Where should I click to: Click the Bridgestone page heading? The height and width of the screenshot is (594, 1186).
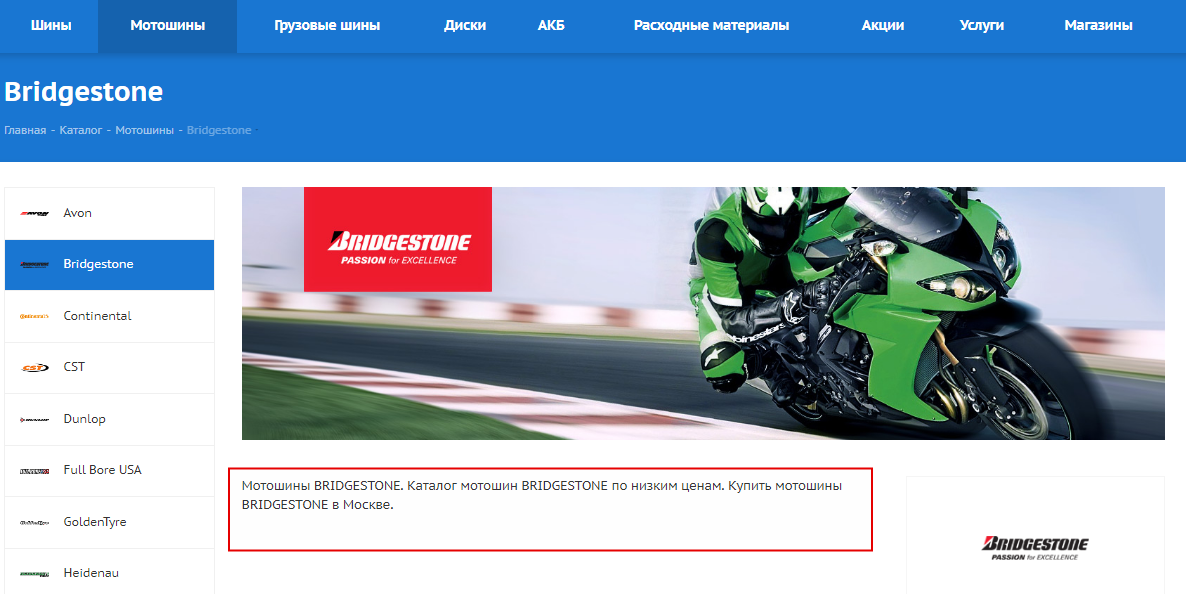(x=84, y=92)
